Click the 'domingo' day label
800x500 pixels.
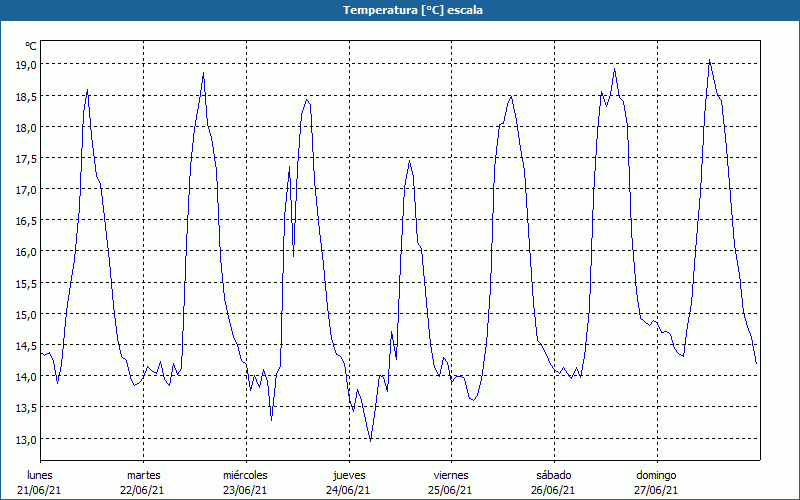[656, 476]
